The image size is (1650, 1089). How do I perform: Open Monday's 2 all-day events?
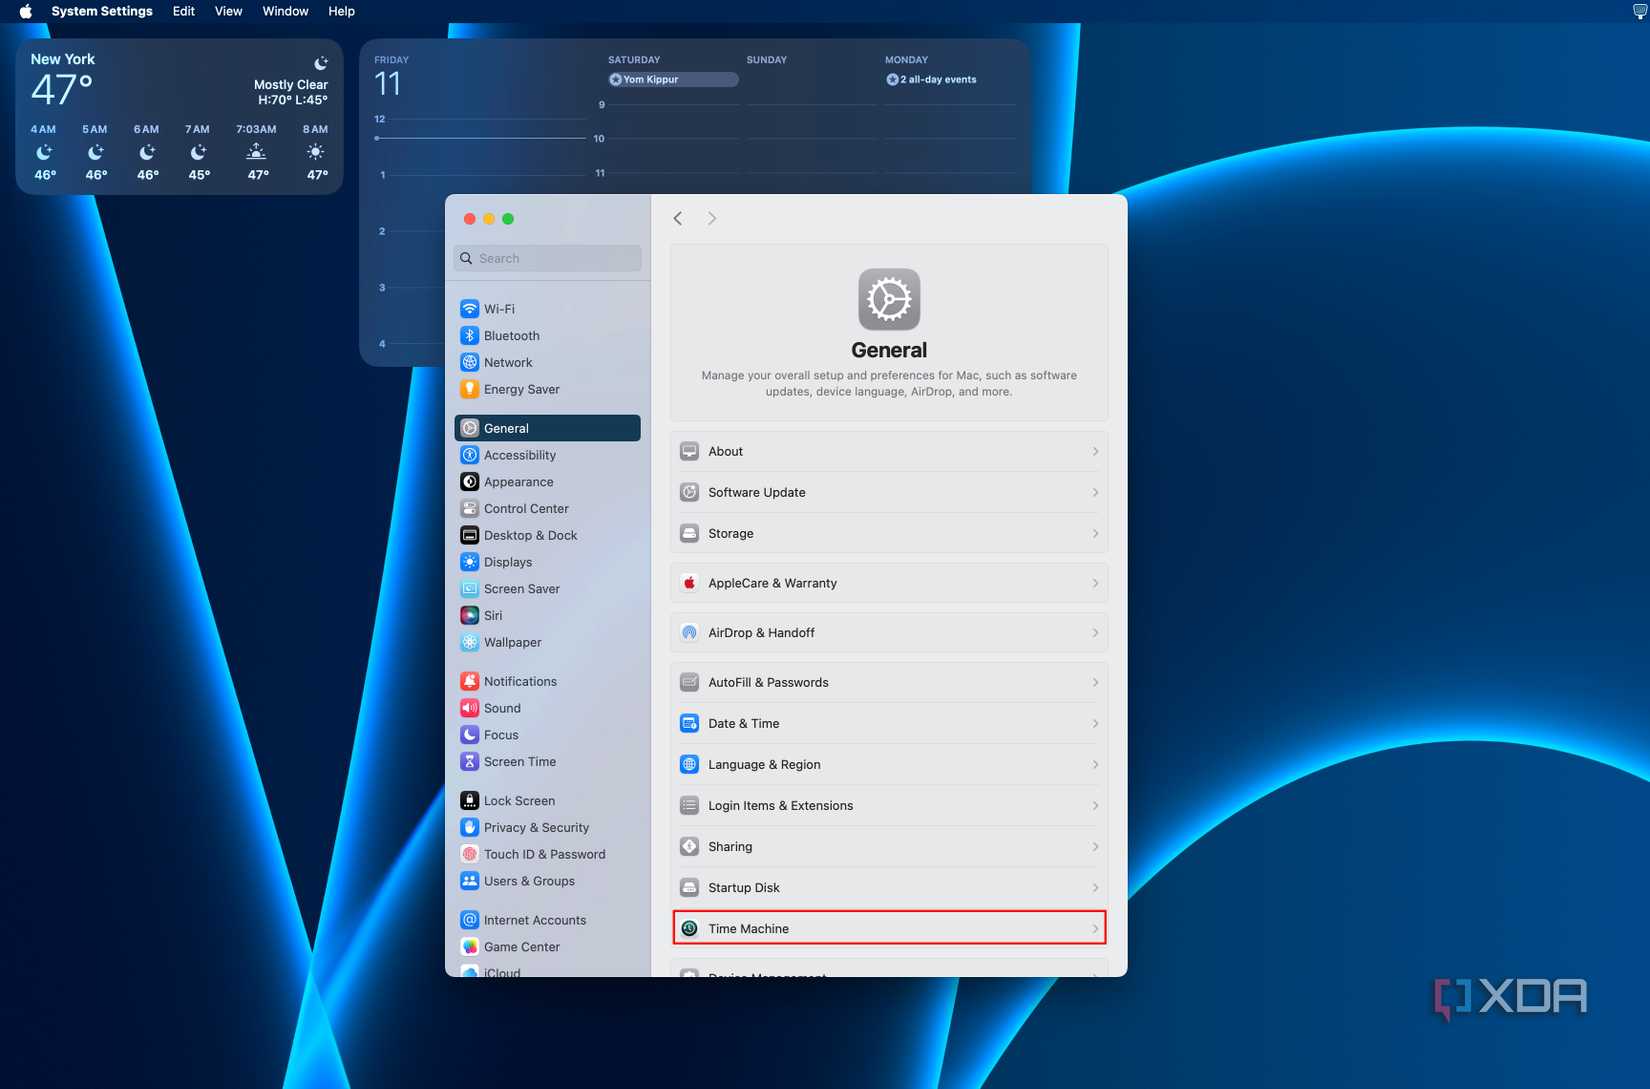pos(931,79)
